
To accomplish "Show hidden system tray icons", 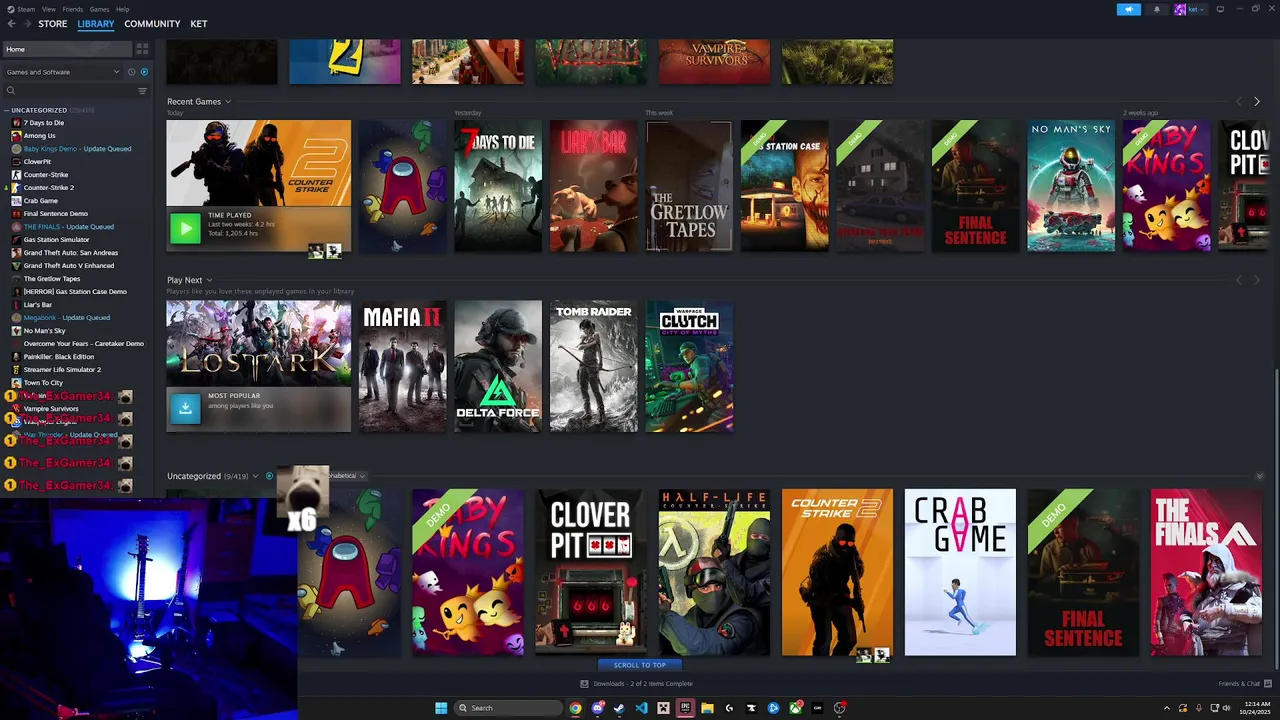I will 1166,708.
